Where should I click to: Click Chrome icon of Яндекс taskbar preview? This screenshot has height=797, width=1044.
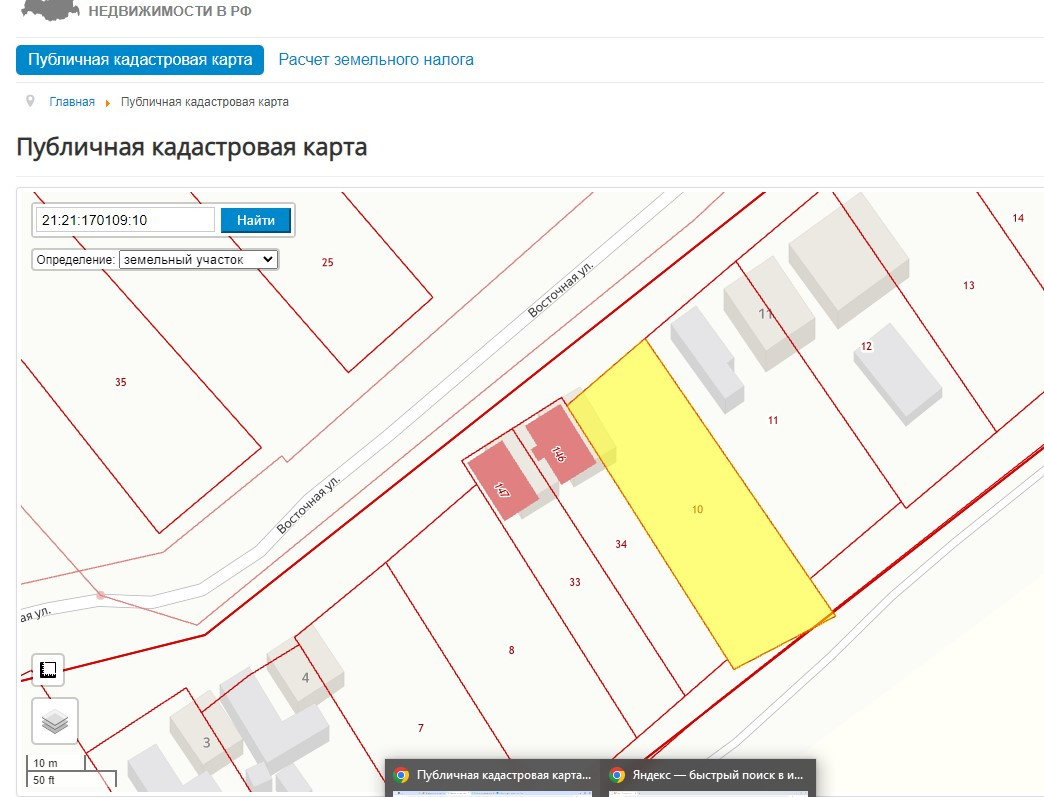(x=617, y=775)
